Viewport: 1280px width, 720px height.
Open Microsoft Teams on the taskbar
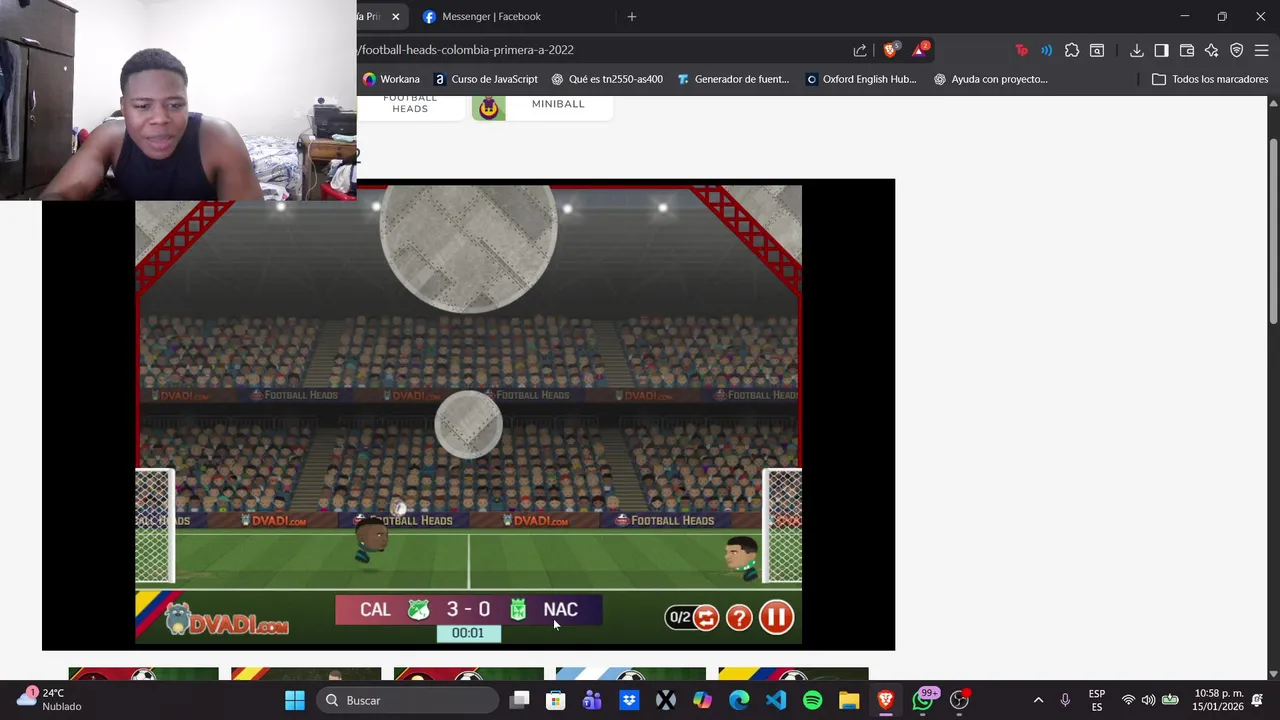point(592,700)
